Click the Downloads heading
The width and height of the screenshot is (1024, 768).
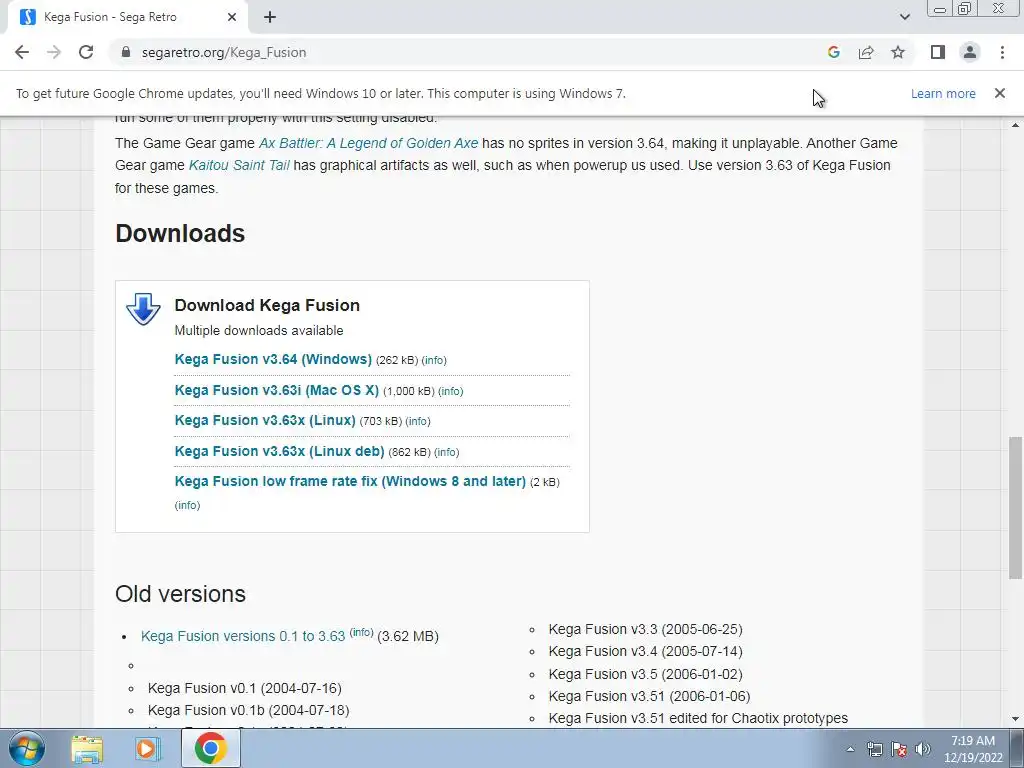coord(180,233)
